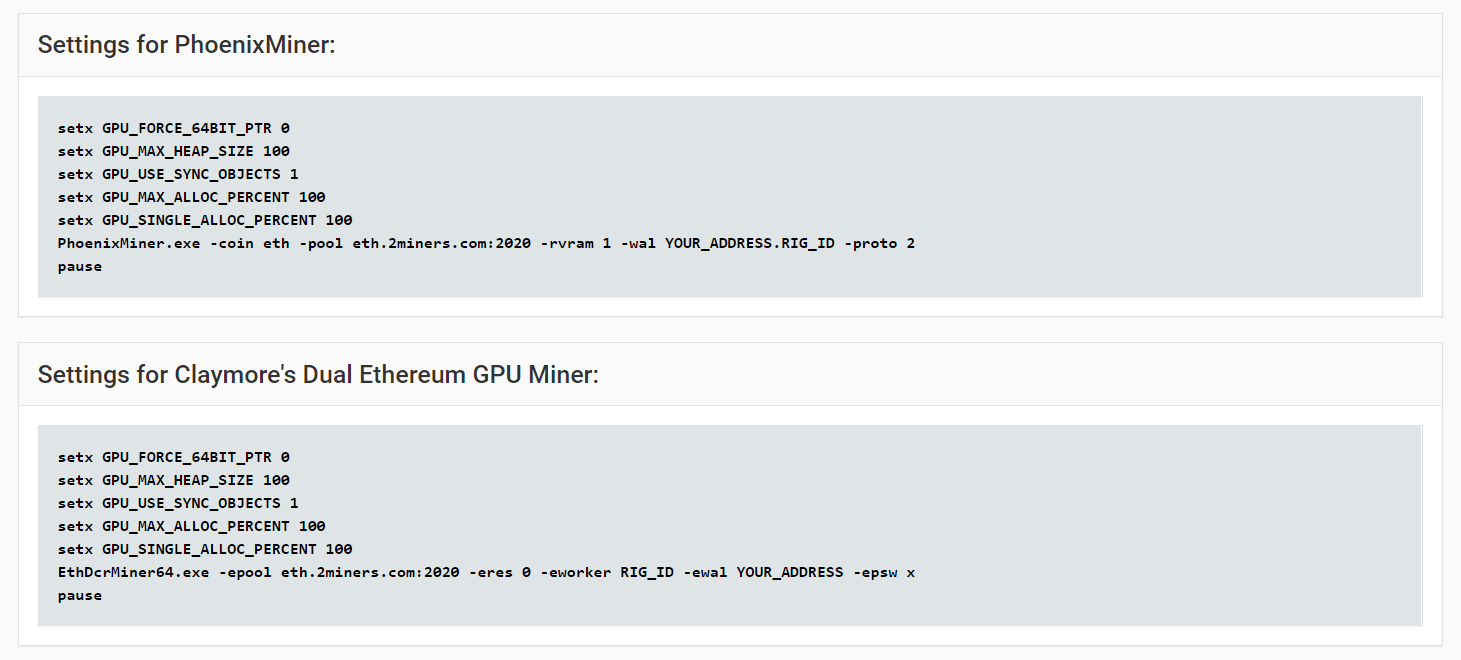The width and height of the screenshot is (1461, 660).
Task: Click GPU_MAX_HEAP_SIZE line in the Claymore code block
Action: click(173, 480)
